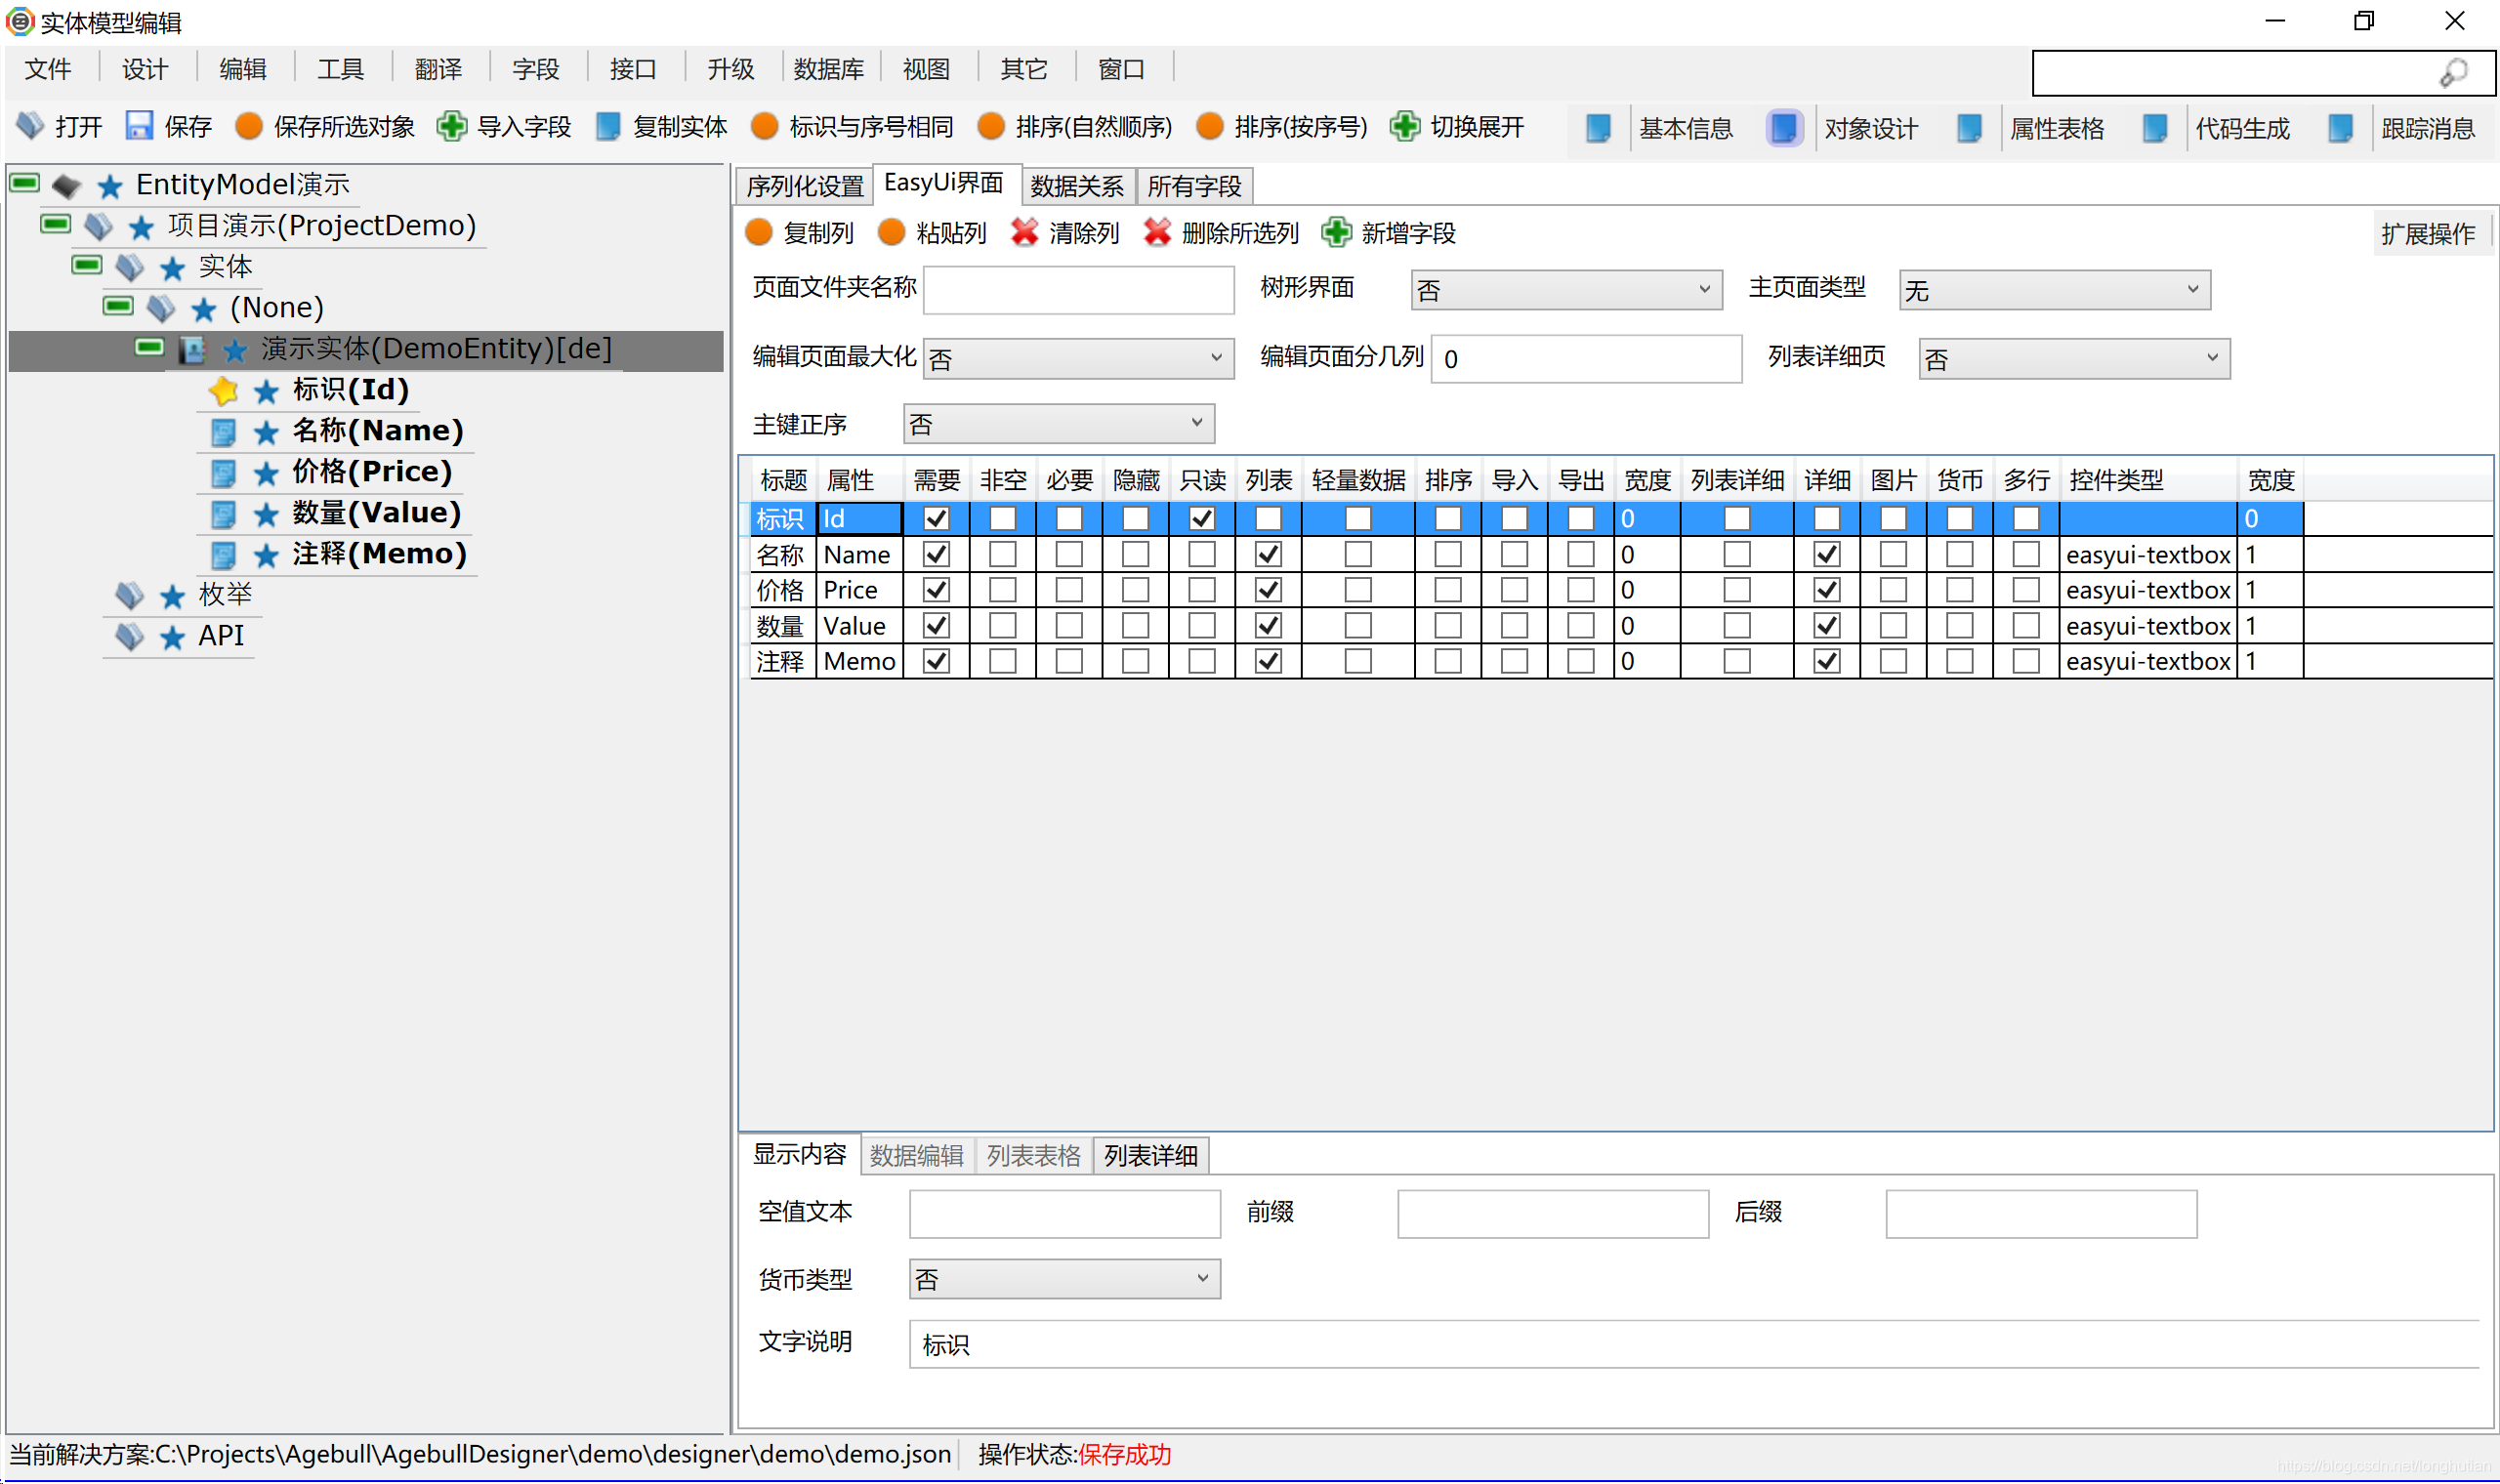Open the 数据库 menu

829,69
